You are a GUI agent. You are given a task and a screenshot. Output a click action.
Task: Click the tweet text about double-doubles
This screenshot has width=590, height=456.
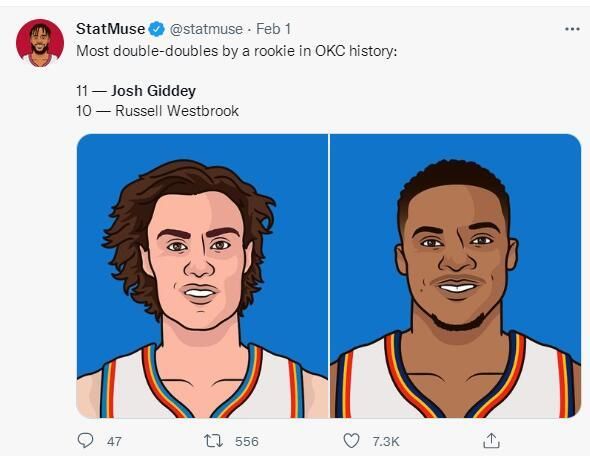[237, 51]
